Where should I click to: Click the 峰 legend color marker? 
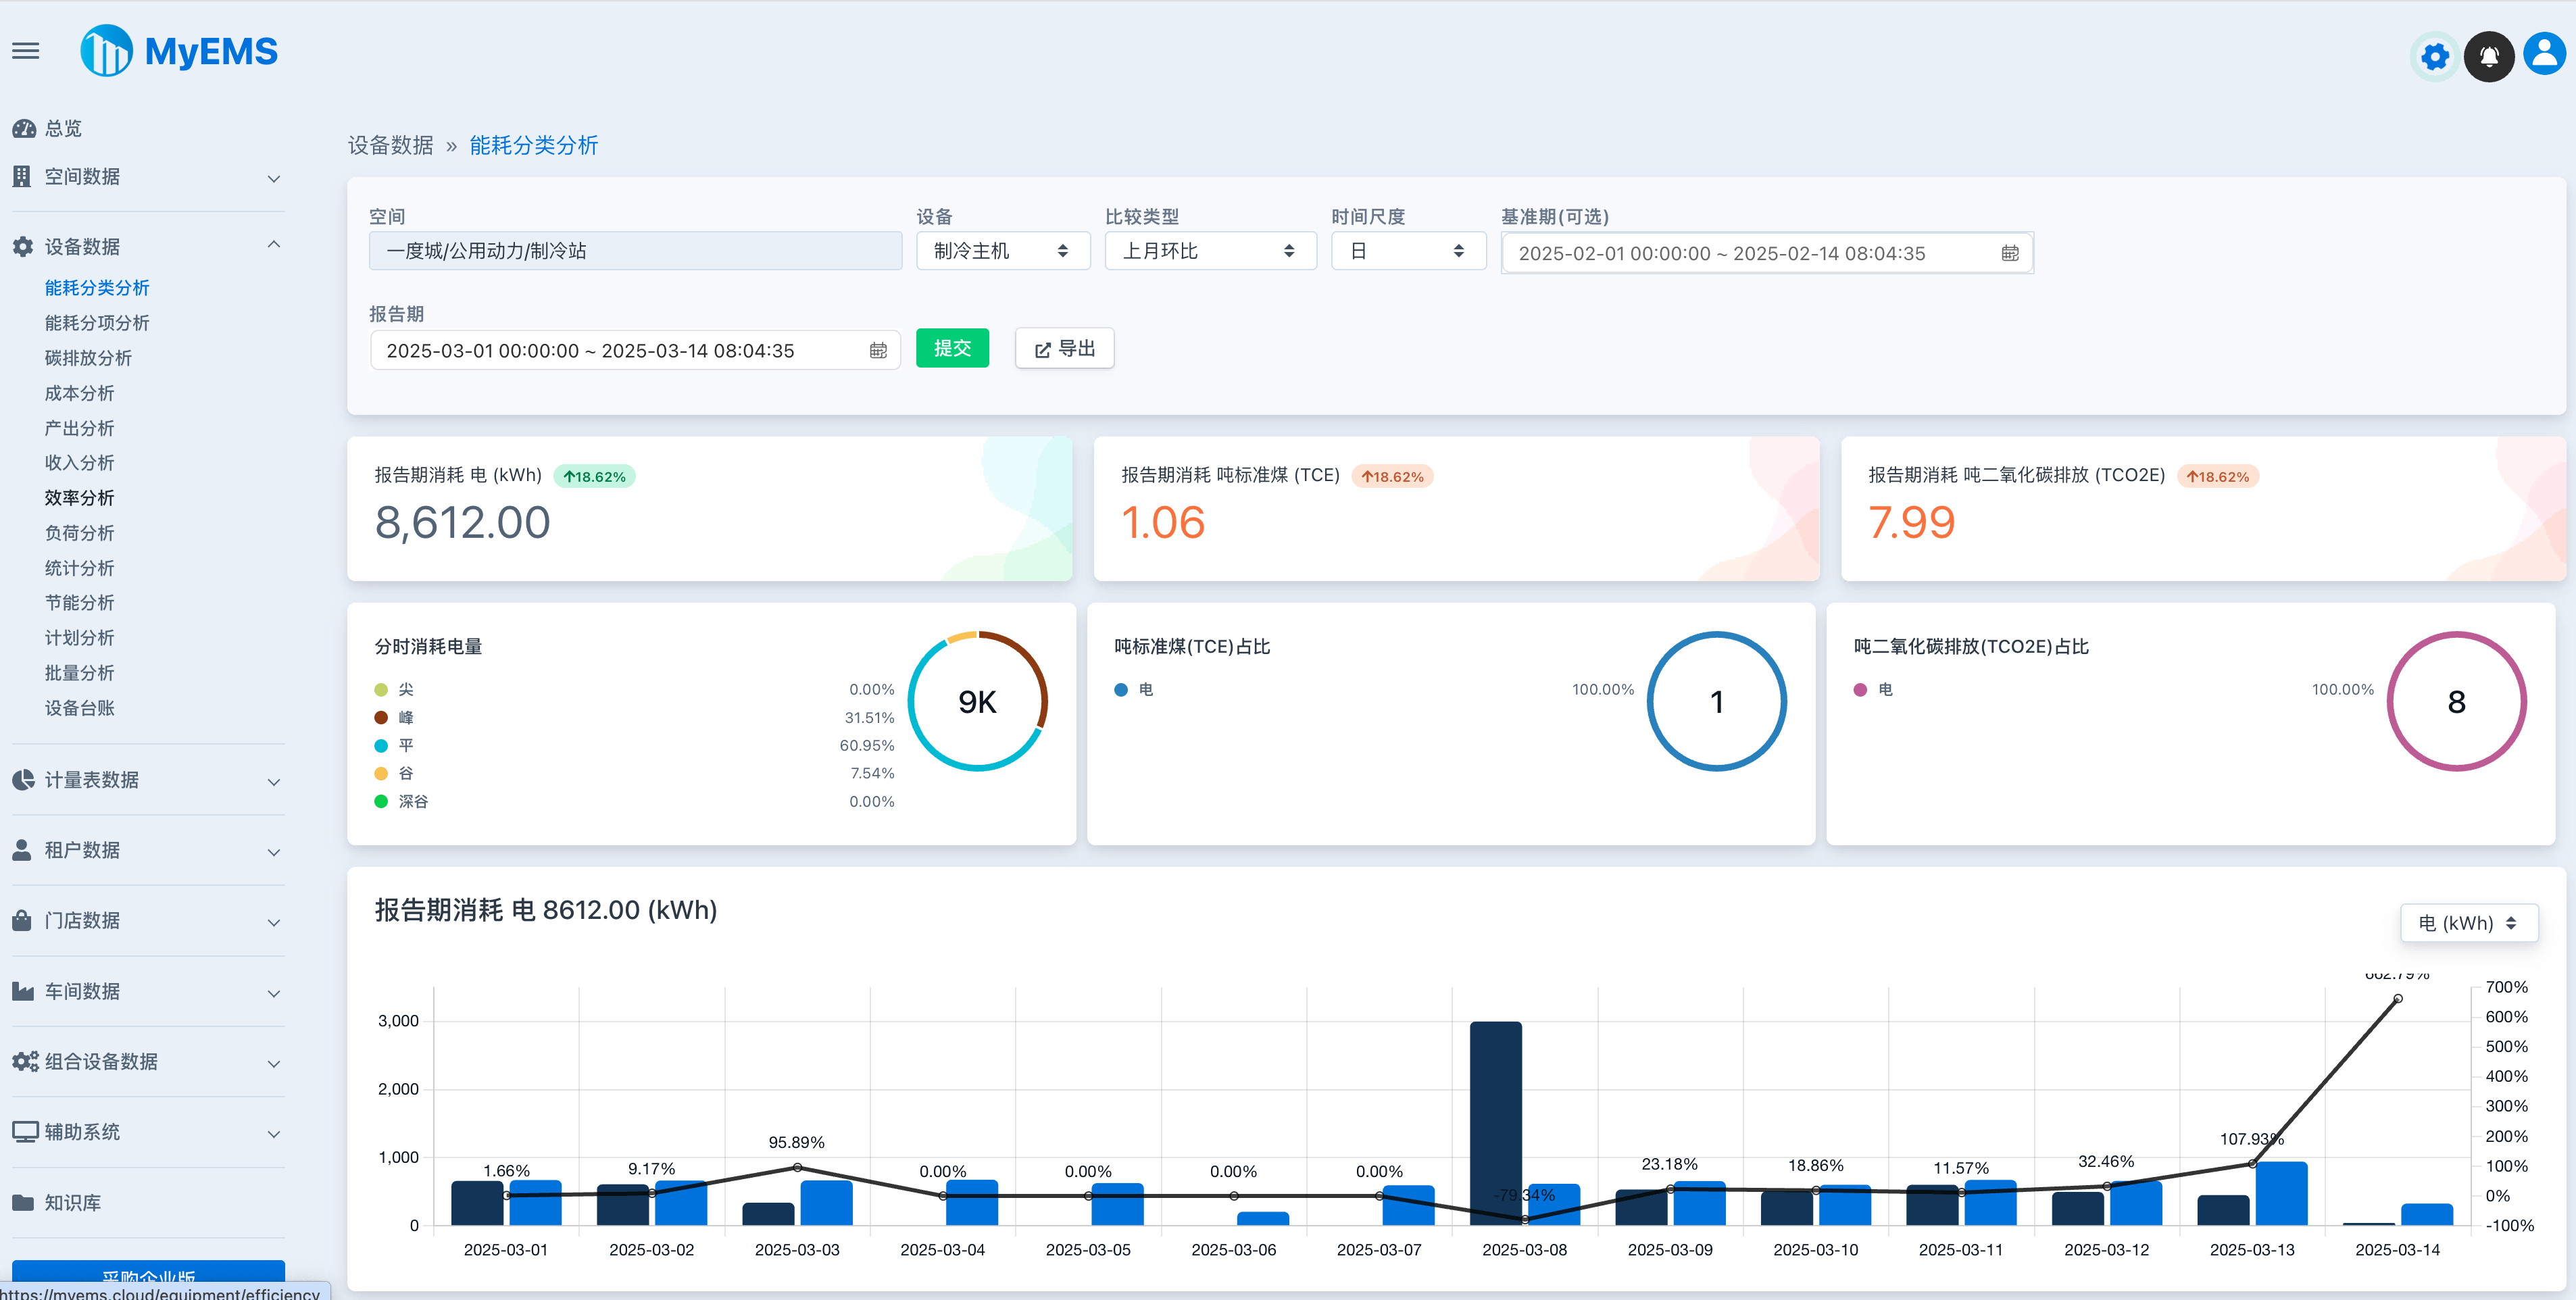point(381,717)
